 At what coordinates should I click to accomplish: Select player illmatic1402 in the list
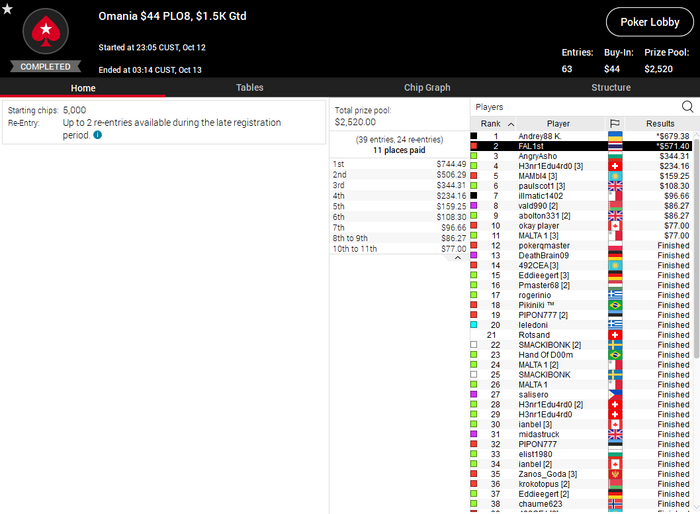pos(581,196)
